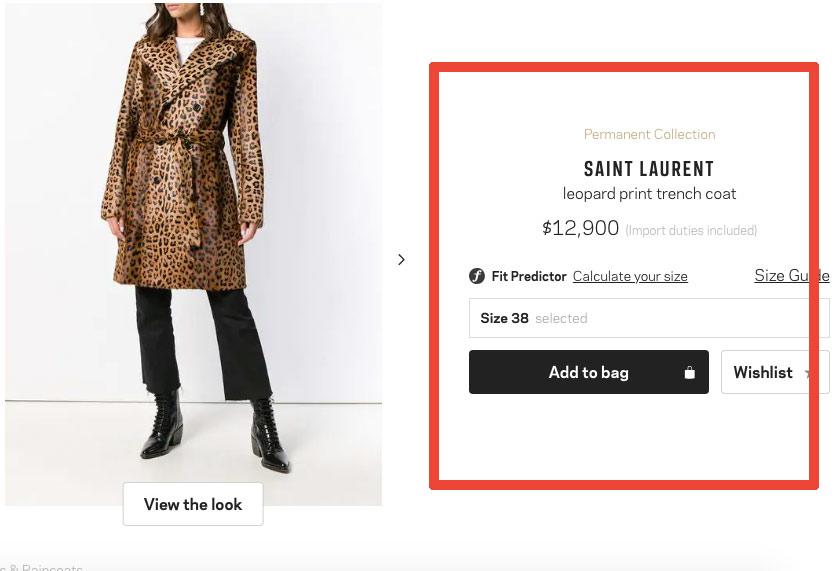Click the star icon beside Wishlist

click(x=808, y=374)
